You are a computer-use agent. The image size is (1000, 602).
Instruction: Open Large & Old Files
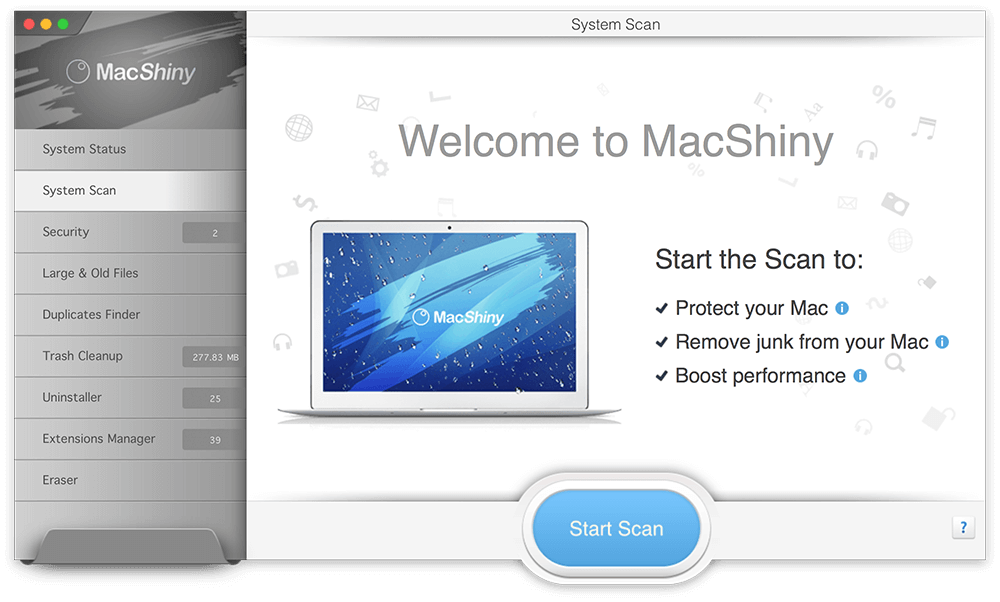tap(130, 274)
